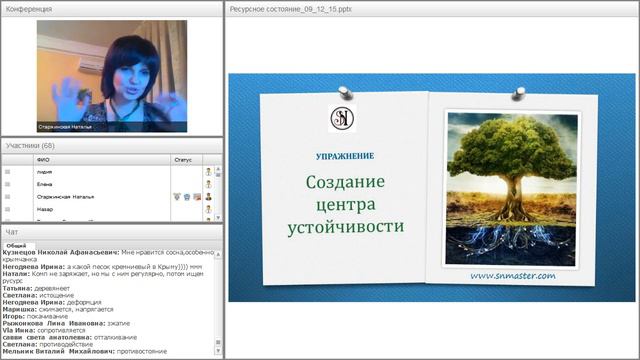This screenshot has height=360, width=640.
Task: Click the SN logo on the slide
Action: pyautogui.click(x=342, y=118)
